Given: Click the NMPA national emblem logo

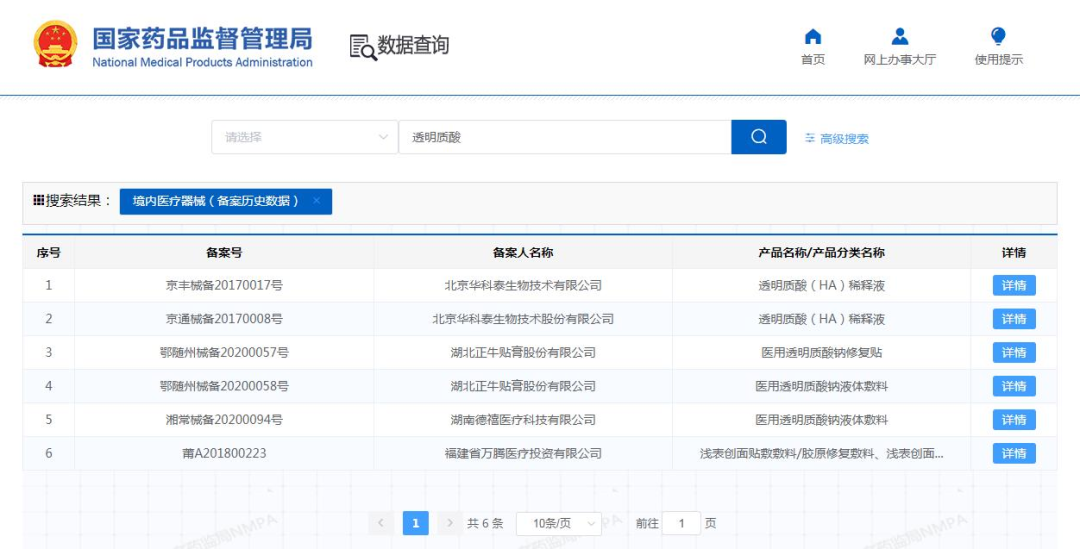Looking at the screenshot, I should [55, 44].
